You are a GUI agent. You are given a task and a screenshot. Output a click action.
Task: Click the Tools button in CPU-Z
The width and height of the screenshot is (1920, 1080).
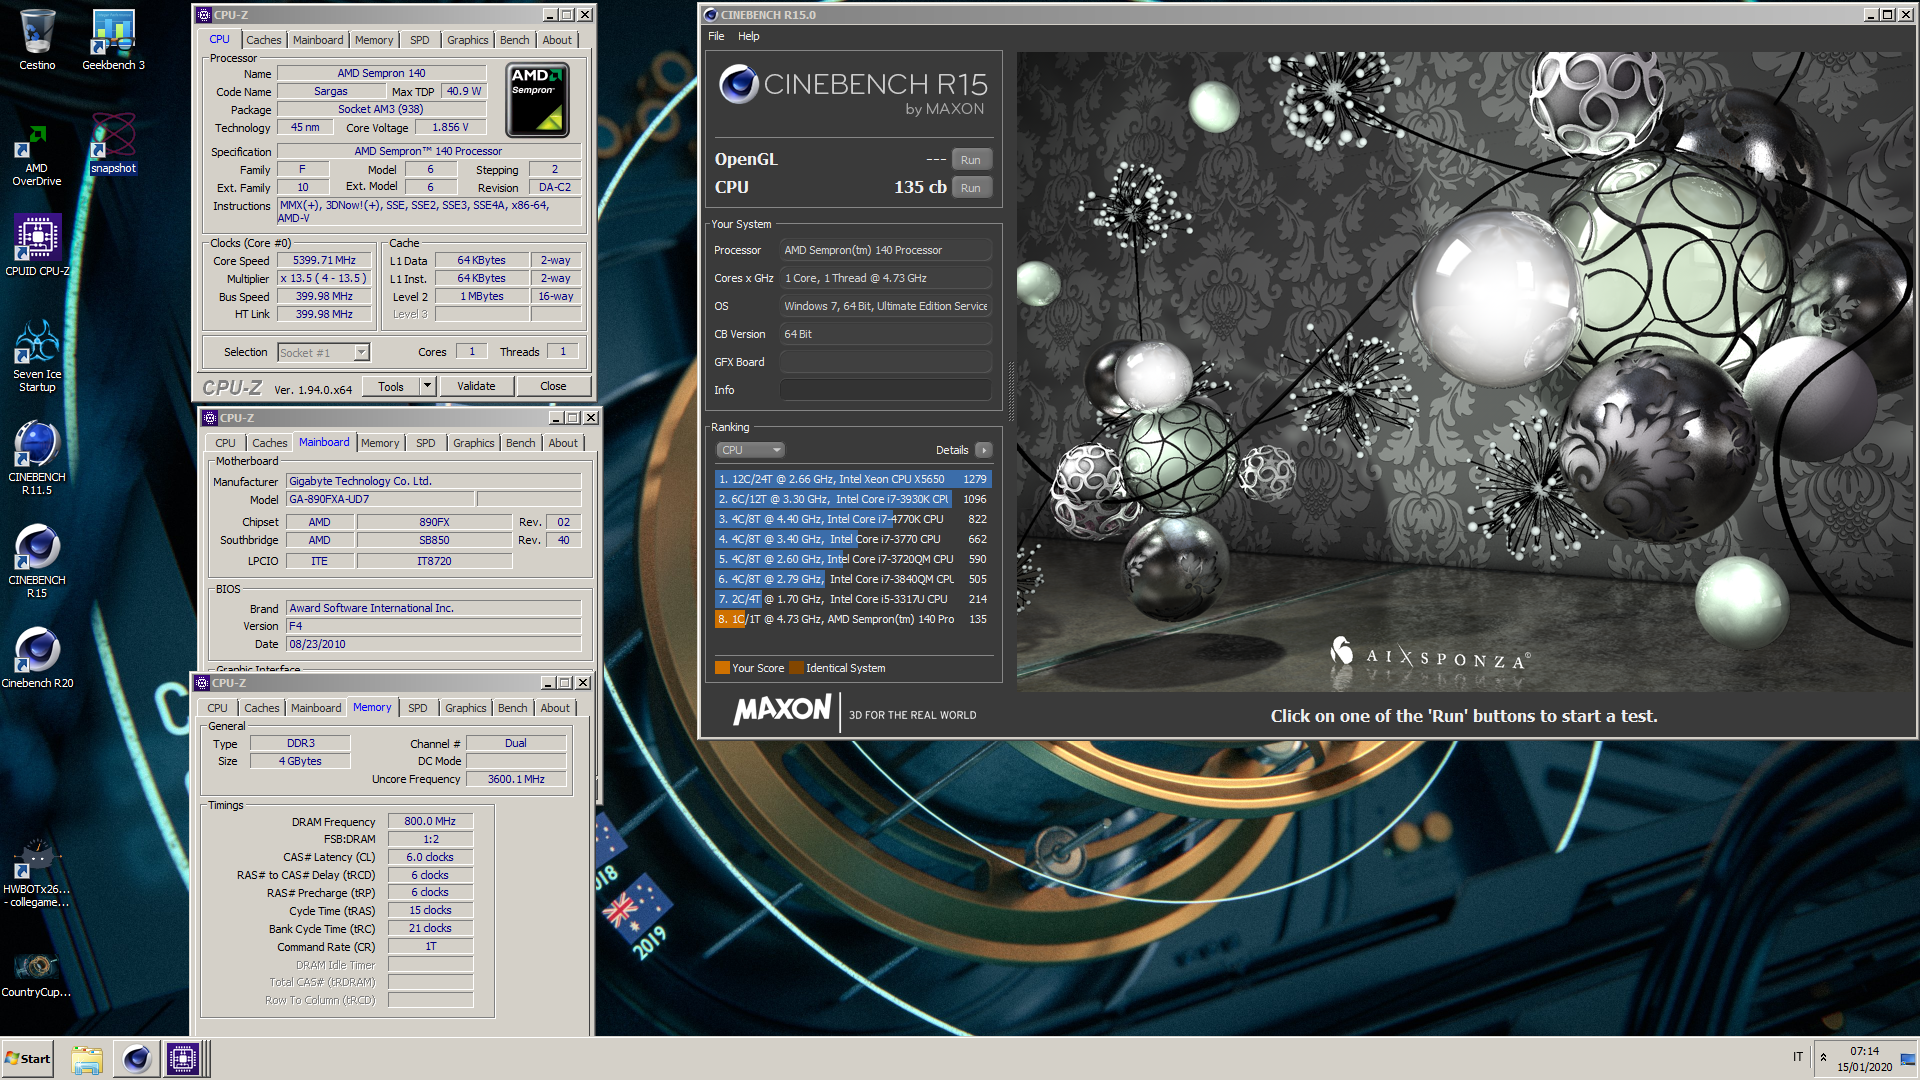[391, 386]
